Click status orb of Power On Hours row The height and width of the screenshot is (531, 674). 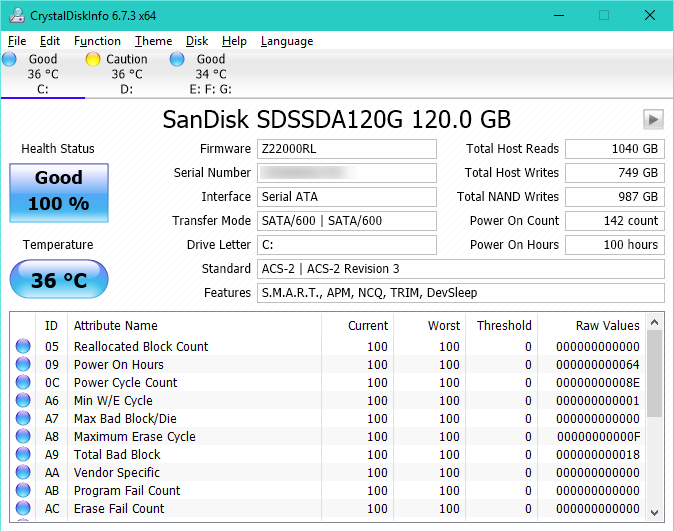(x=23, y=364)
